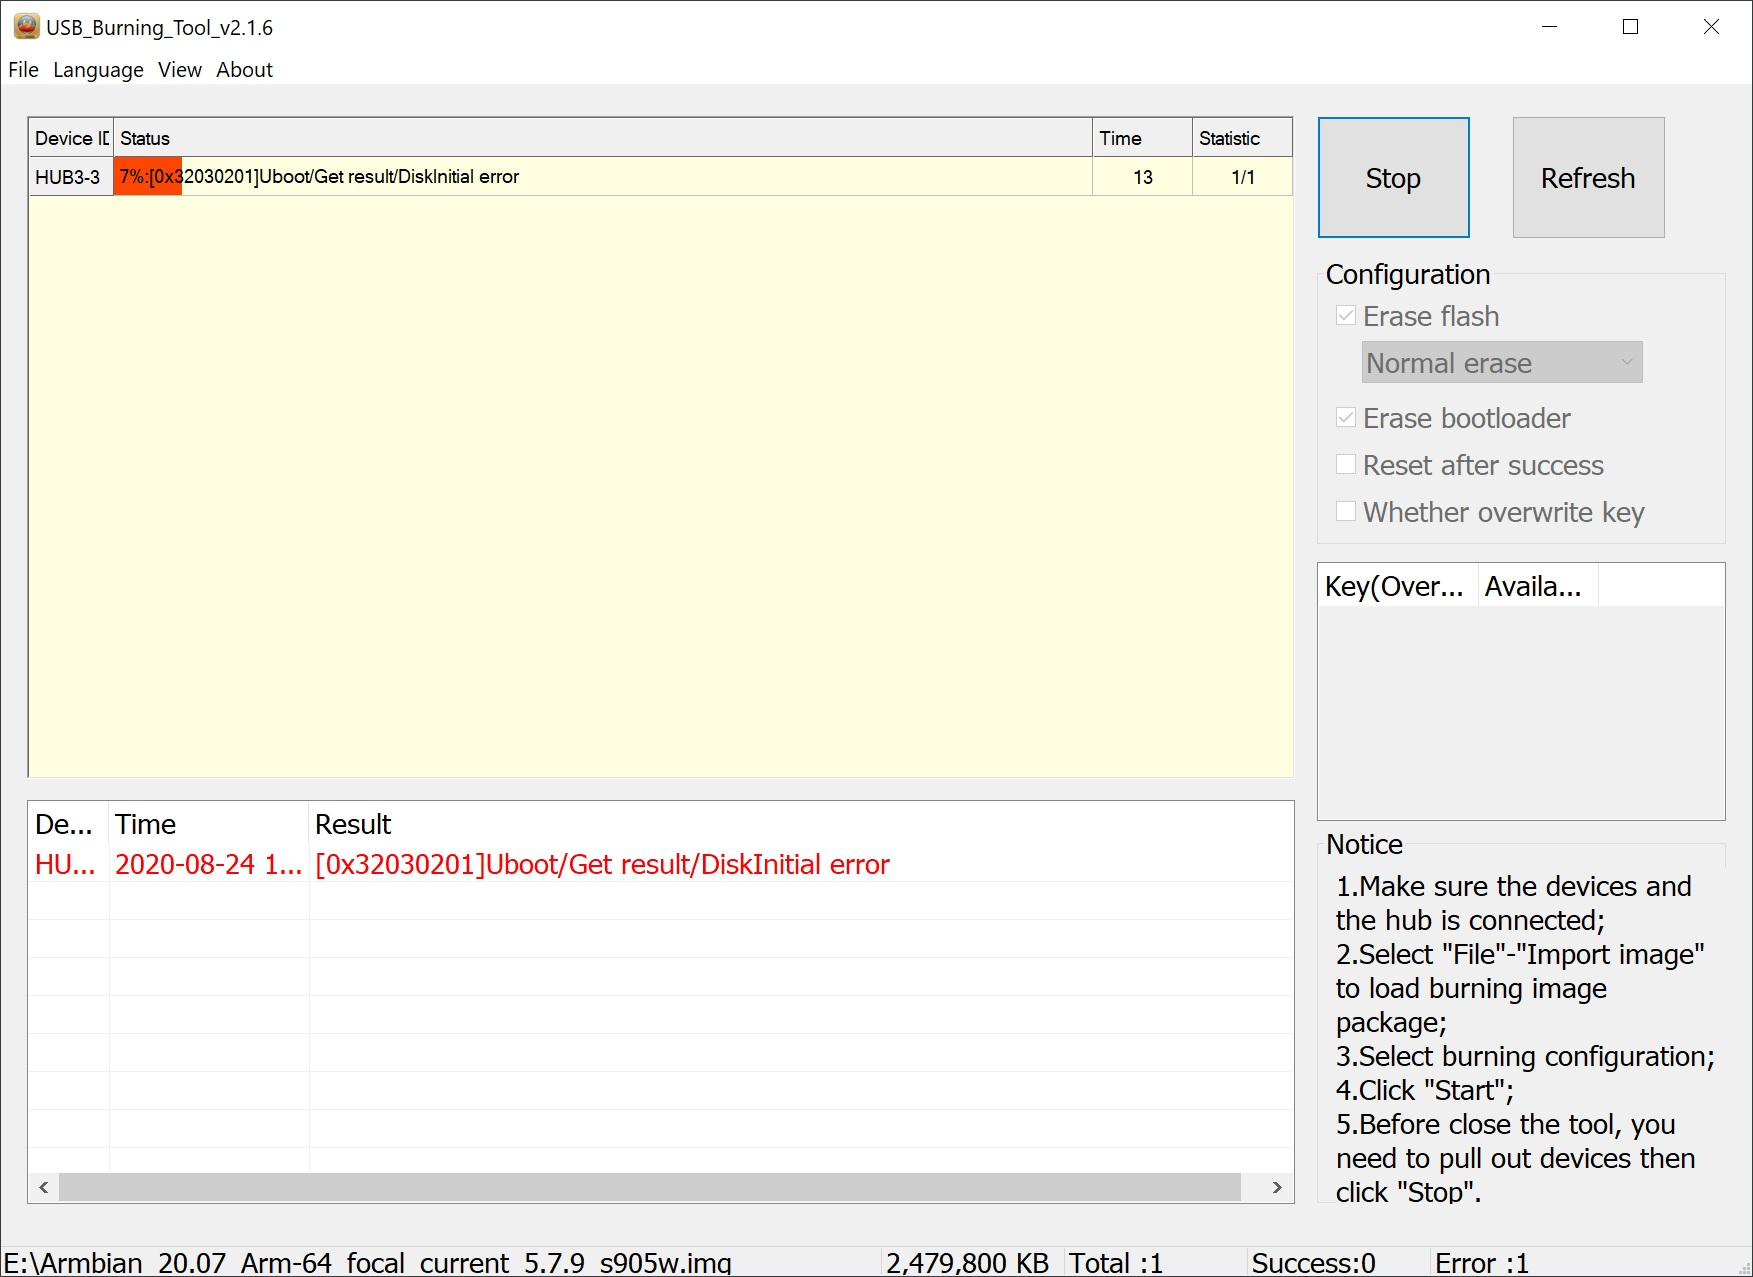The image size is (1753, 1277).
Task: Click the Result column header
Action: tap(352, 824)
